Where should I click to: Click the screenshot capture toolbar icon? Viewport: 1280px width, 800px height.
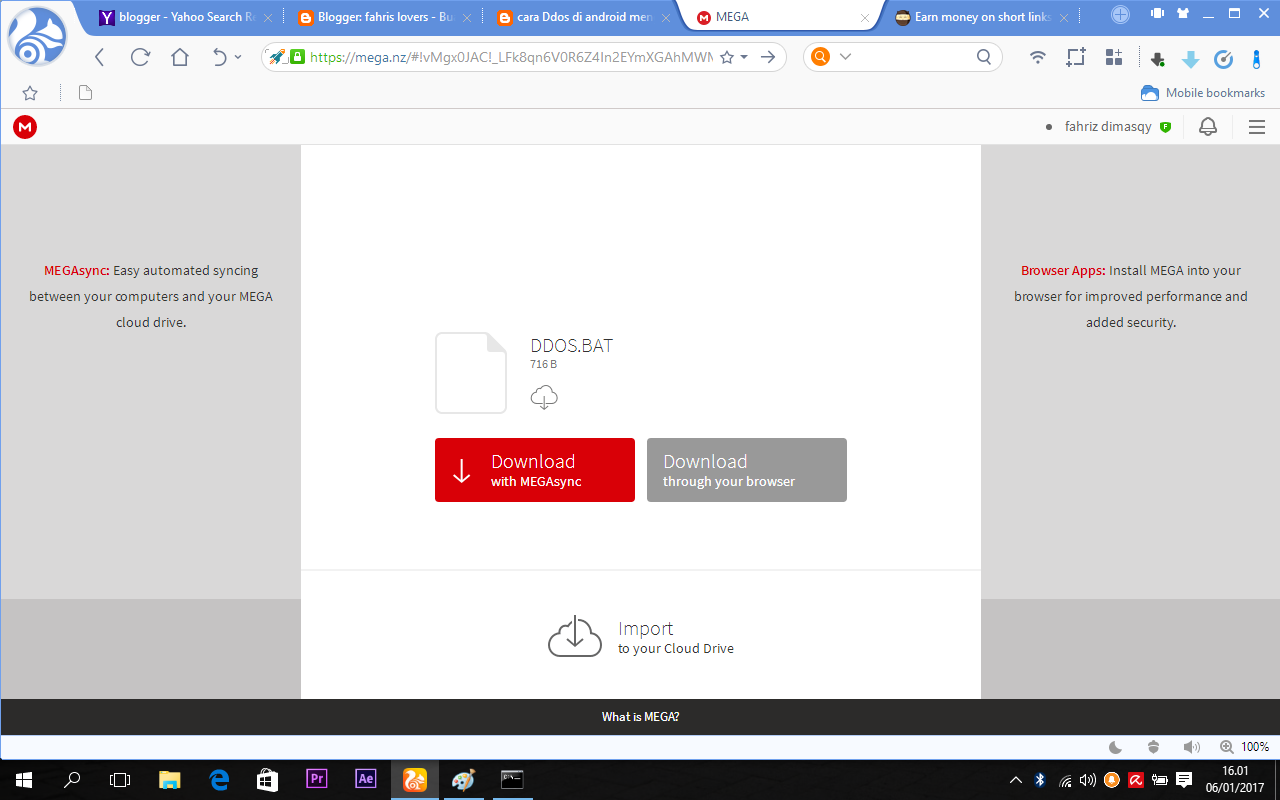[x=1076, y=57]
